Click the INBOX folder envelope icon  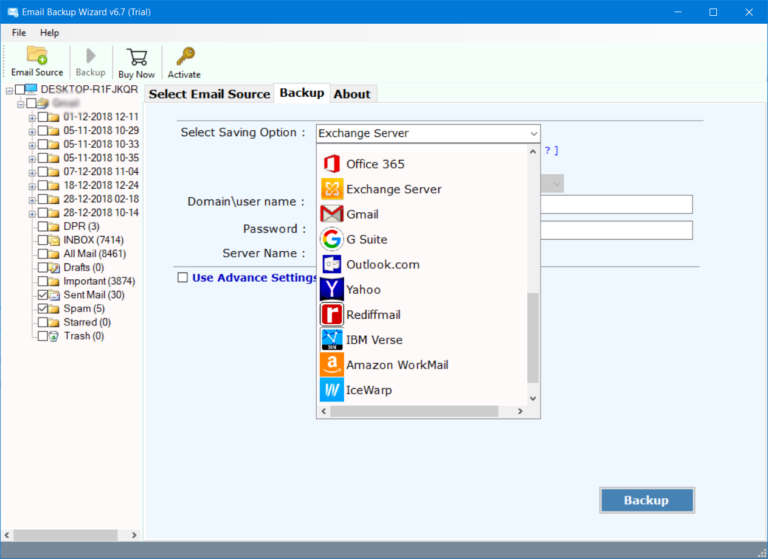[x=54, y=240]
